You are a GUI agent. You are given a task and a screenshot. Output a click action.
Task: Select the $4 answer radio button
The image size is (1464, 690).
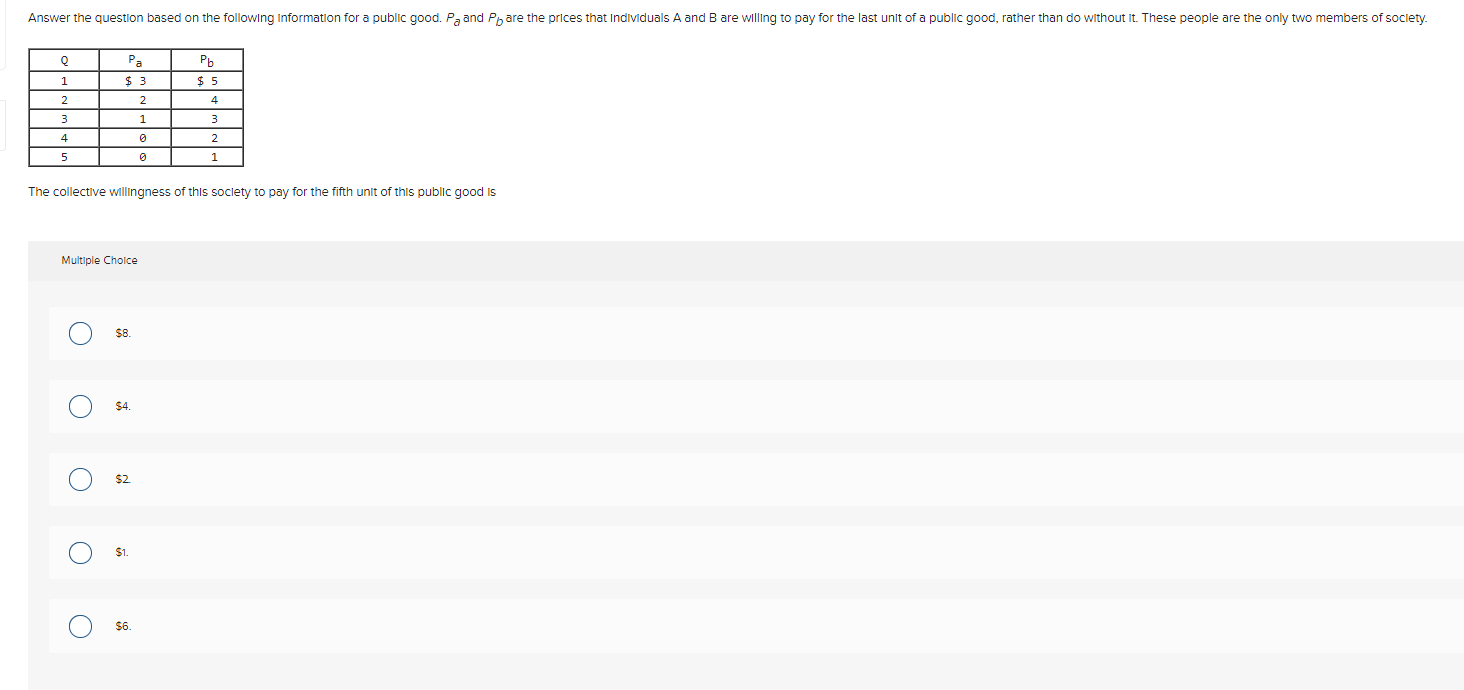[80, 406]
